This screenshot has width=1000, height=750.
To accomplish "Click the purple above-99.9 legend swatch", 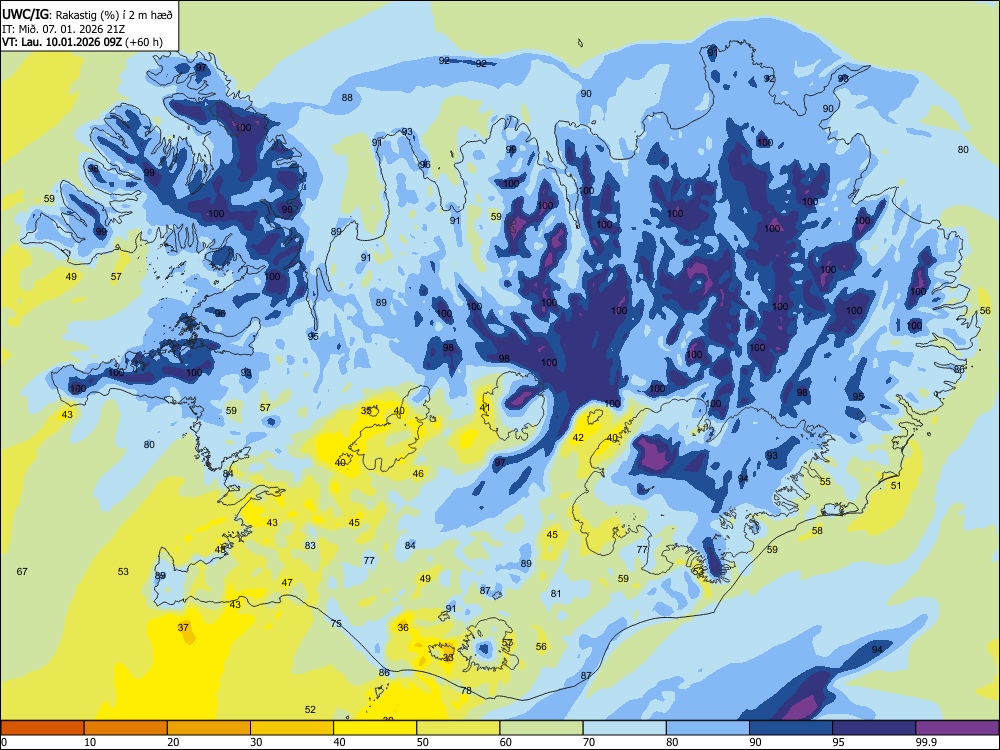I will [957, 728].
